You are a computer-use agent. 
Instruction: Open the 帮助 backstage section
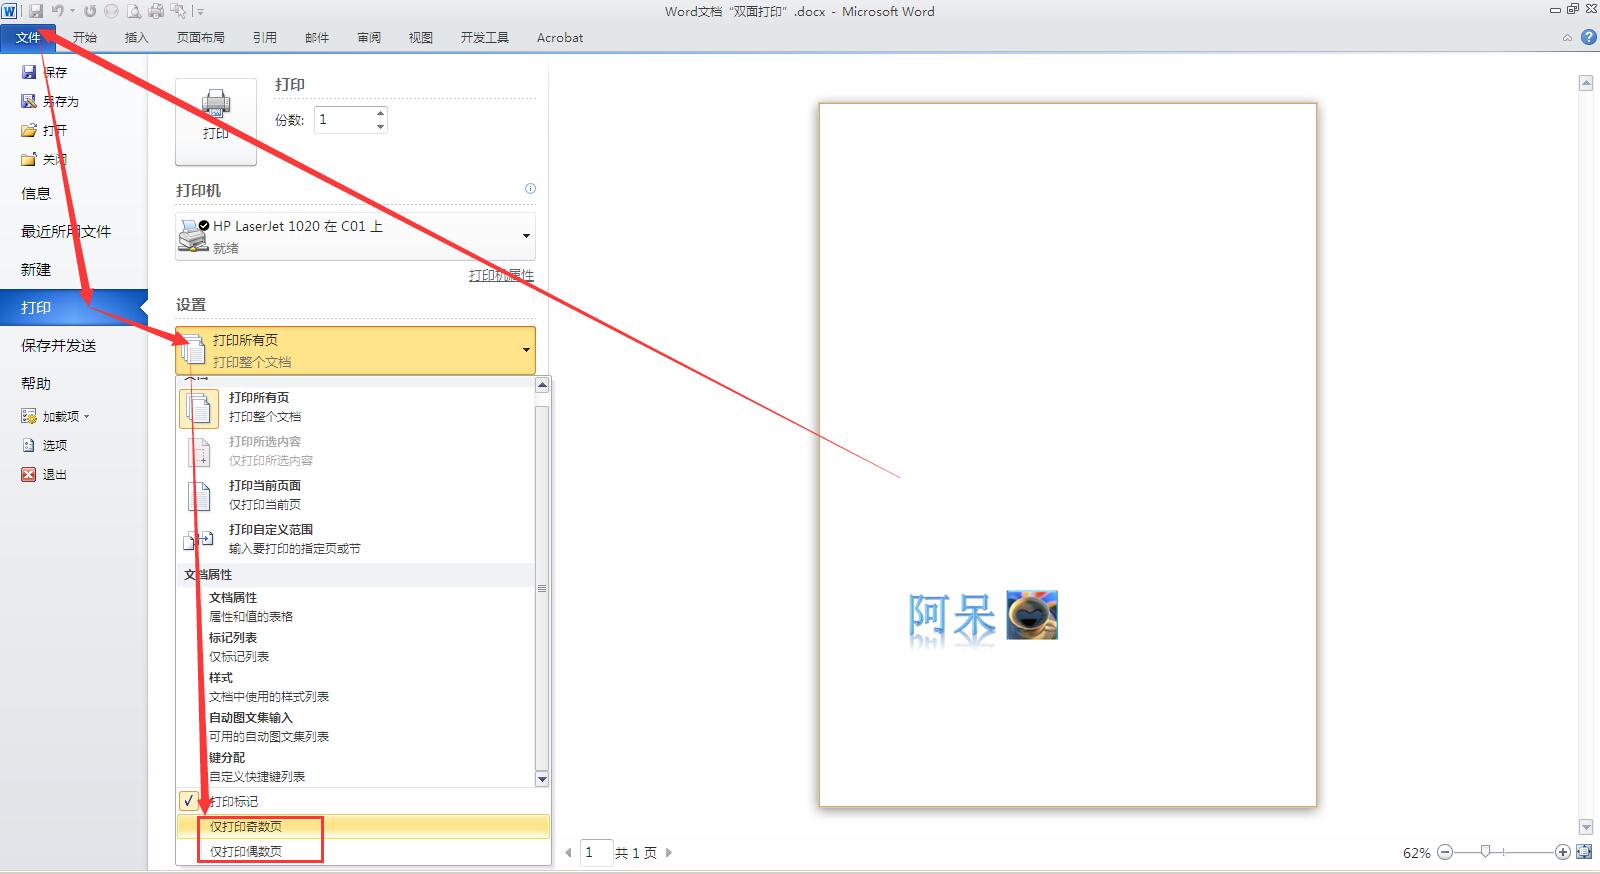pos(36,383)
